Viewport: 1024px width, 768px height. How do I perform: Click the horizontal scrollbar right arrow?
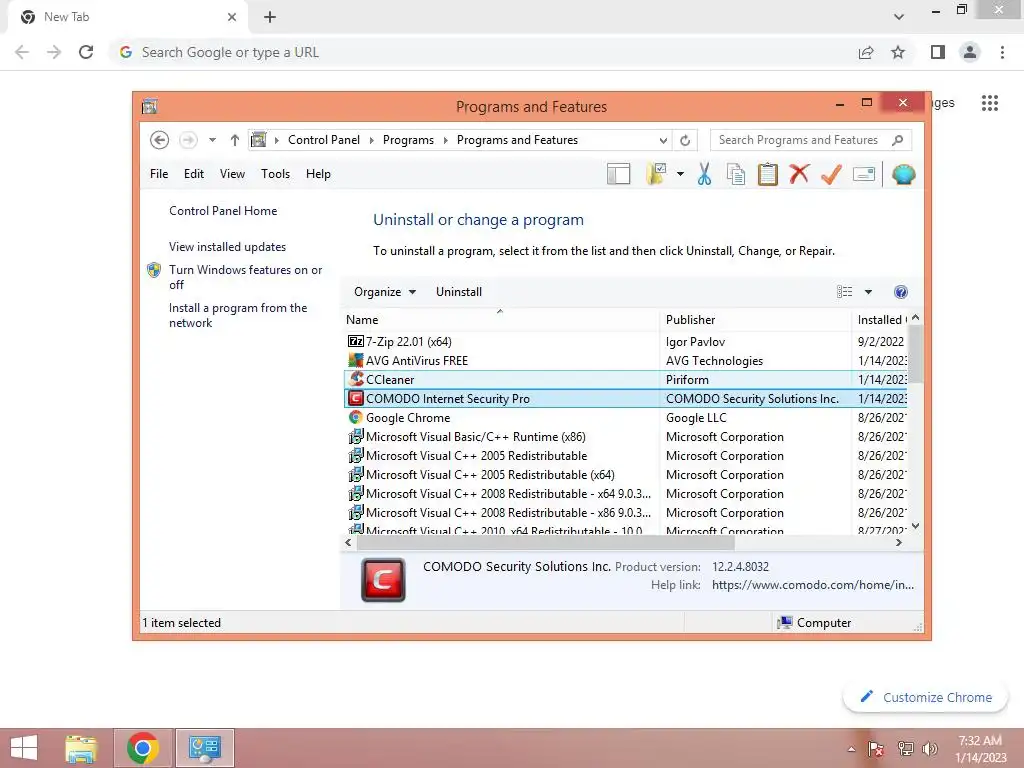click(899, 542)
